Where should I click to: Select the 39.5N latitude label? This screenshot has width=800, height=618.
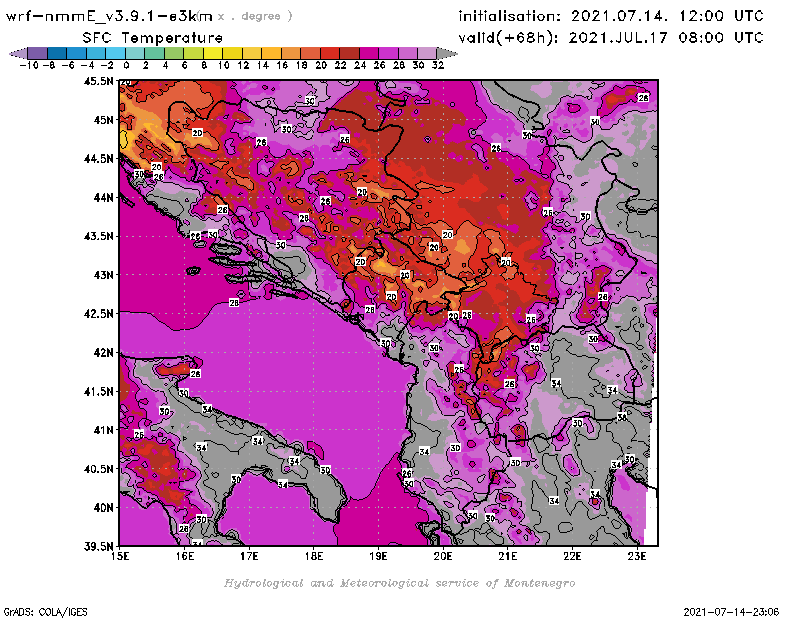tap(98, 547)
